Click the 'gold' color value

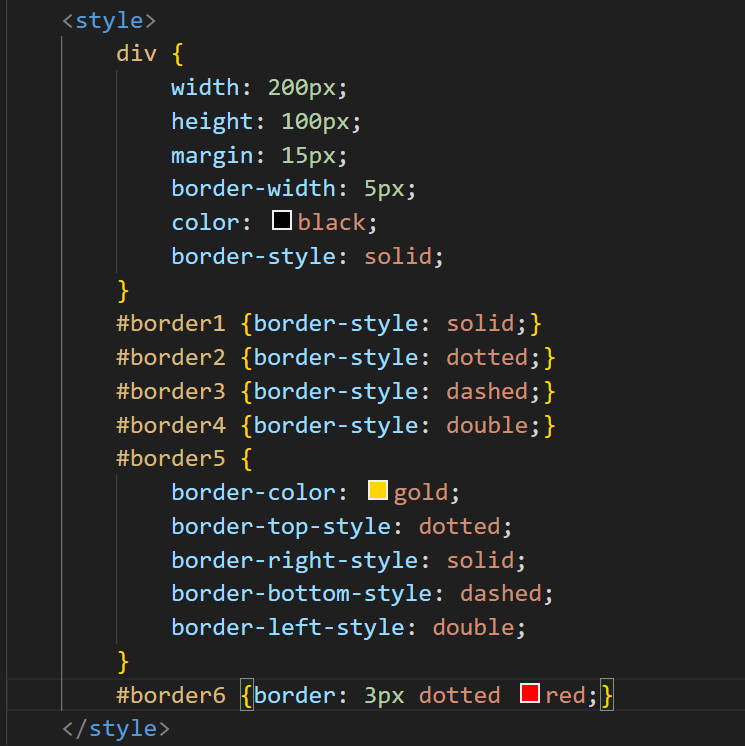coord(421,493)
